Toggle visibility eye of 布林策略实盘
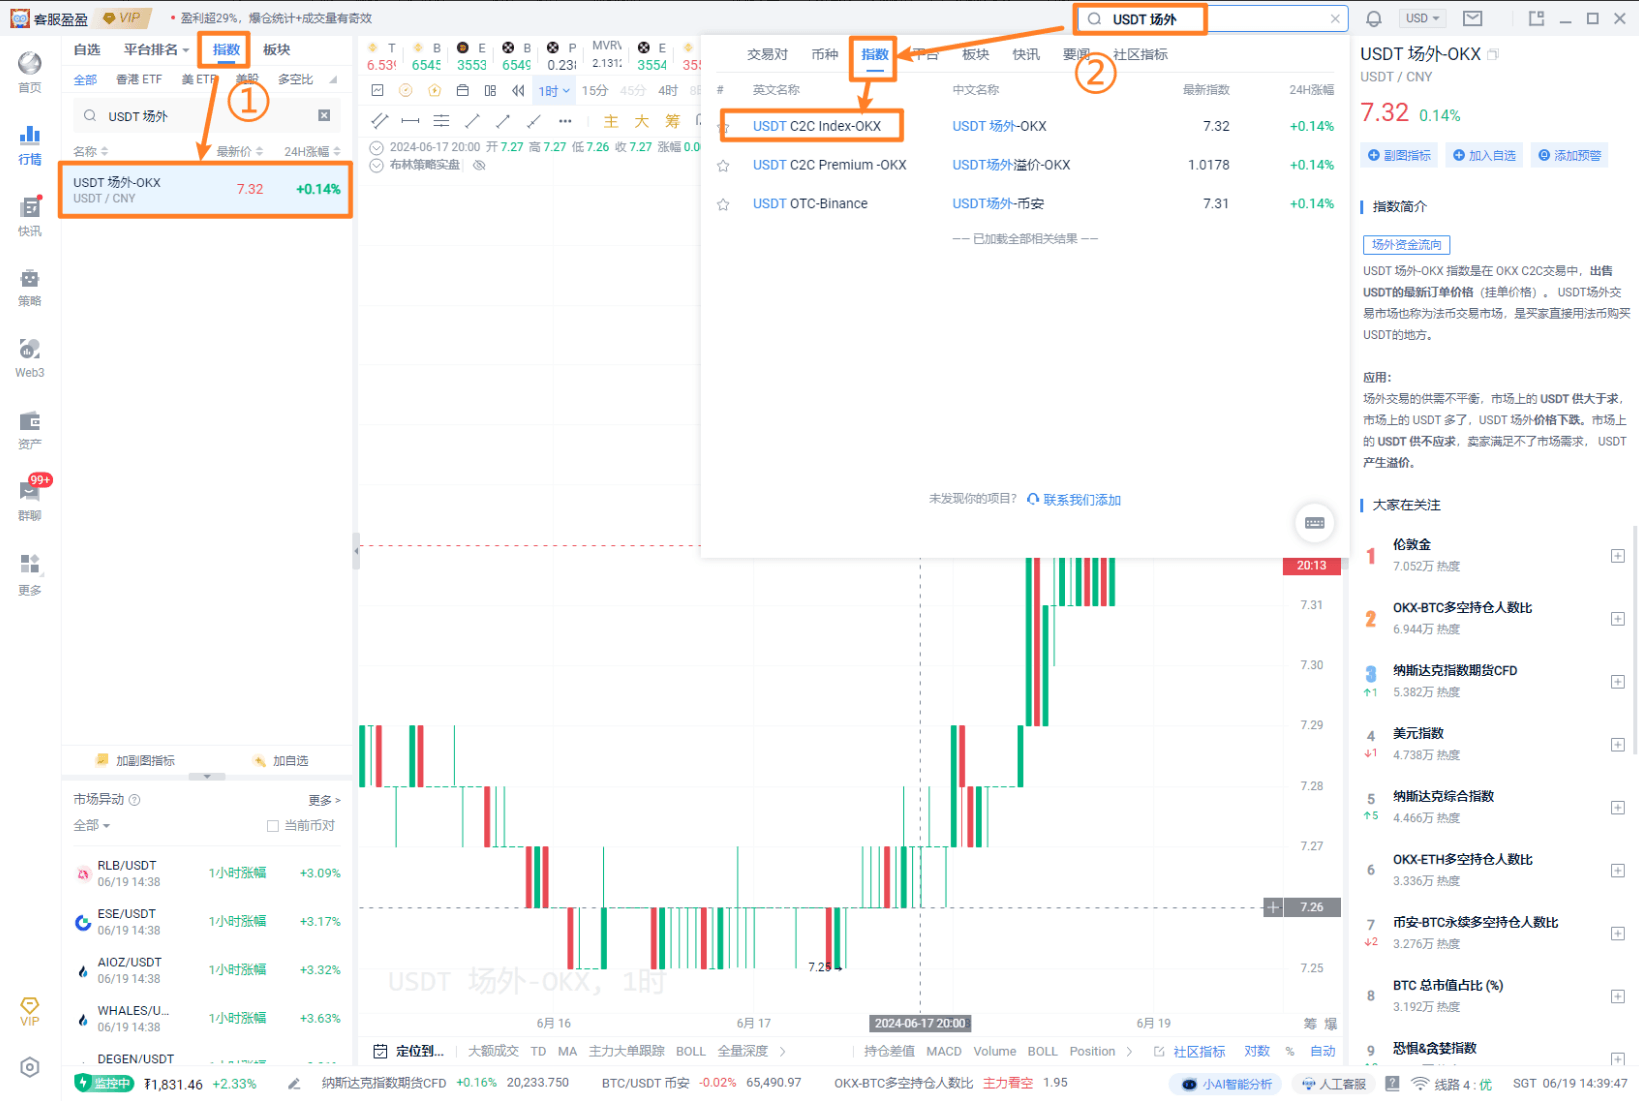This screenshot has height=1101, width=1639. tap(479, 165)
